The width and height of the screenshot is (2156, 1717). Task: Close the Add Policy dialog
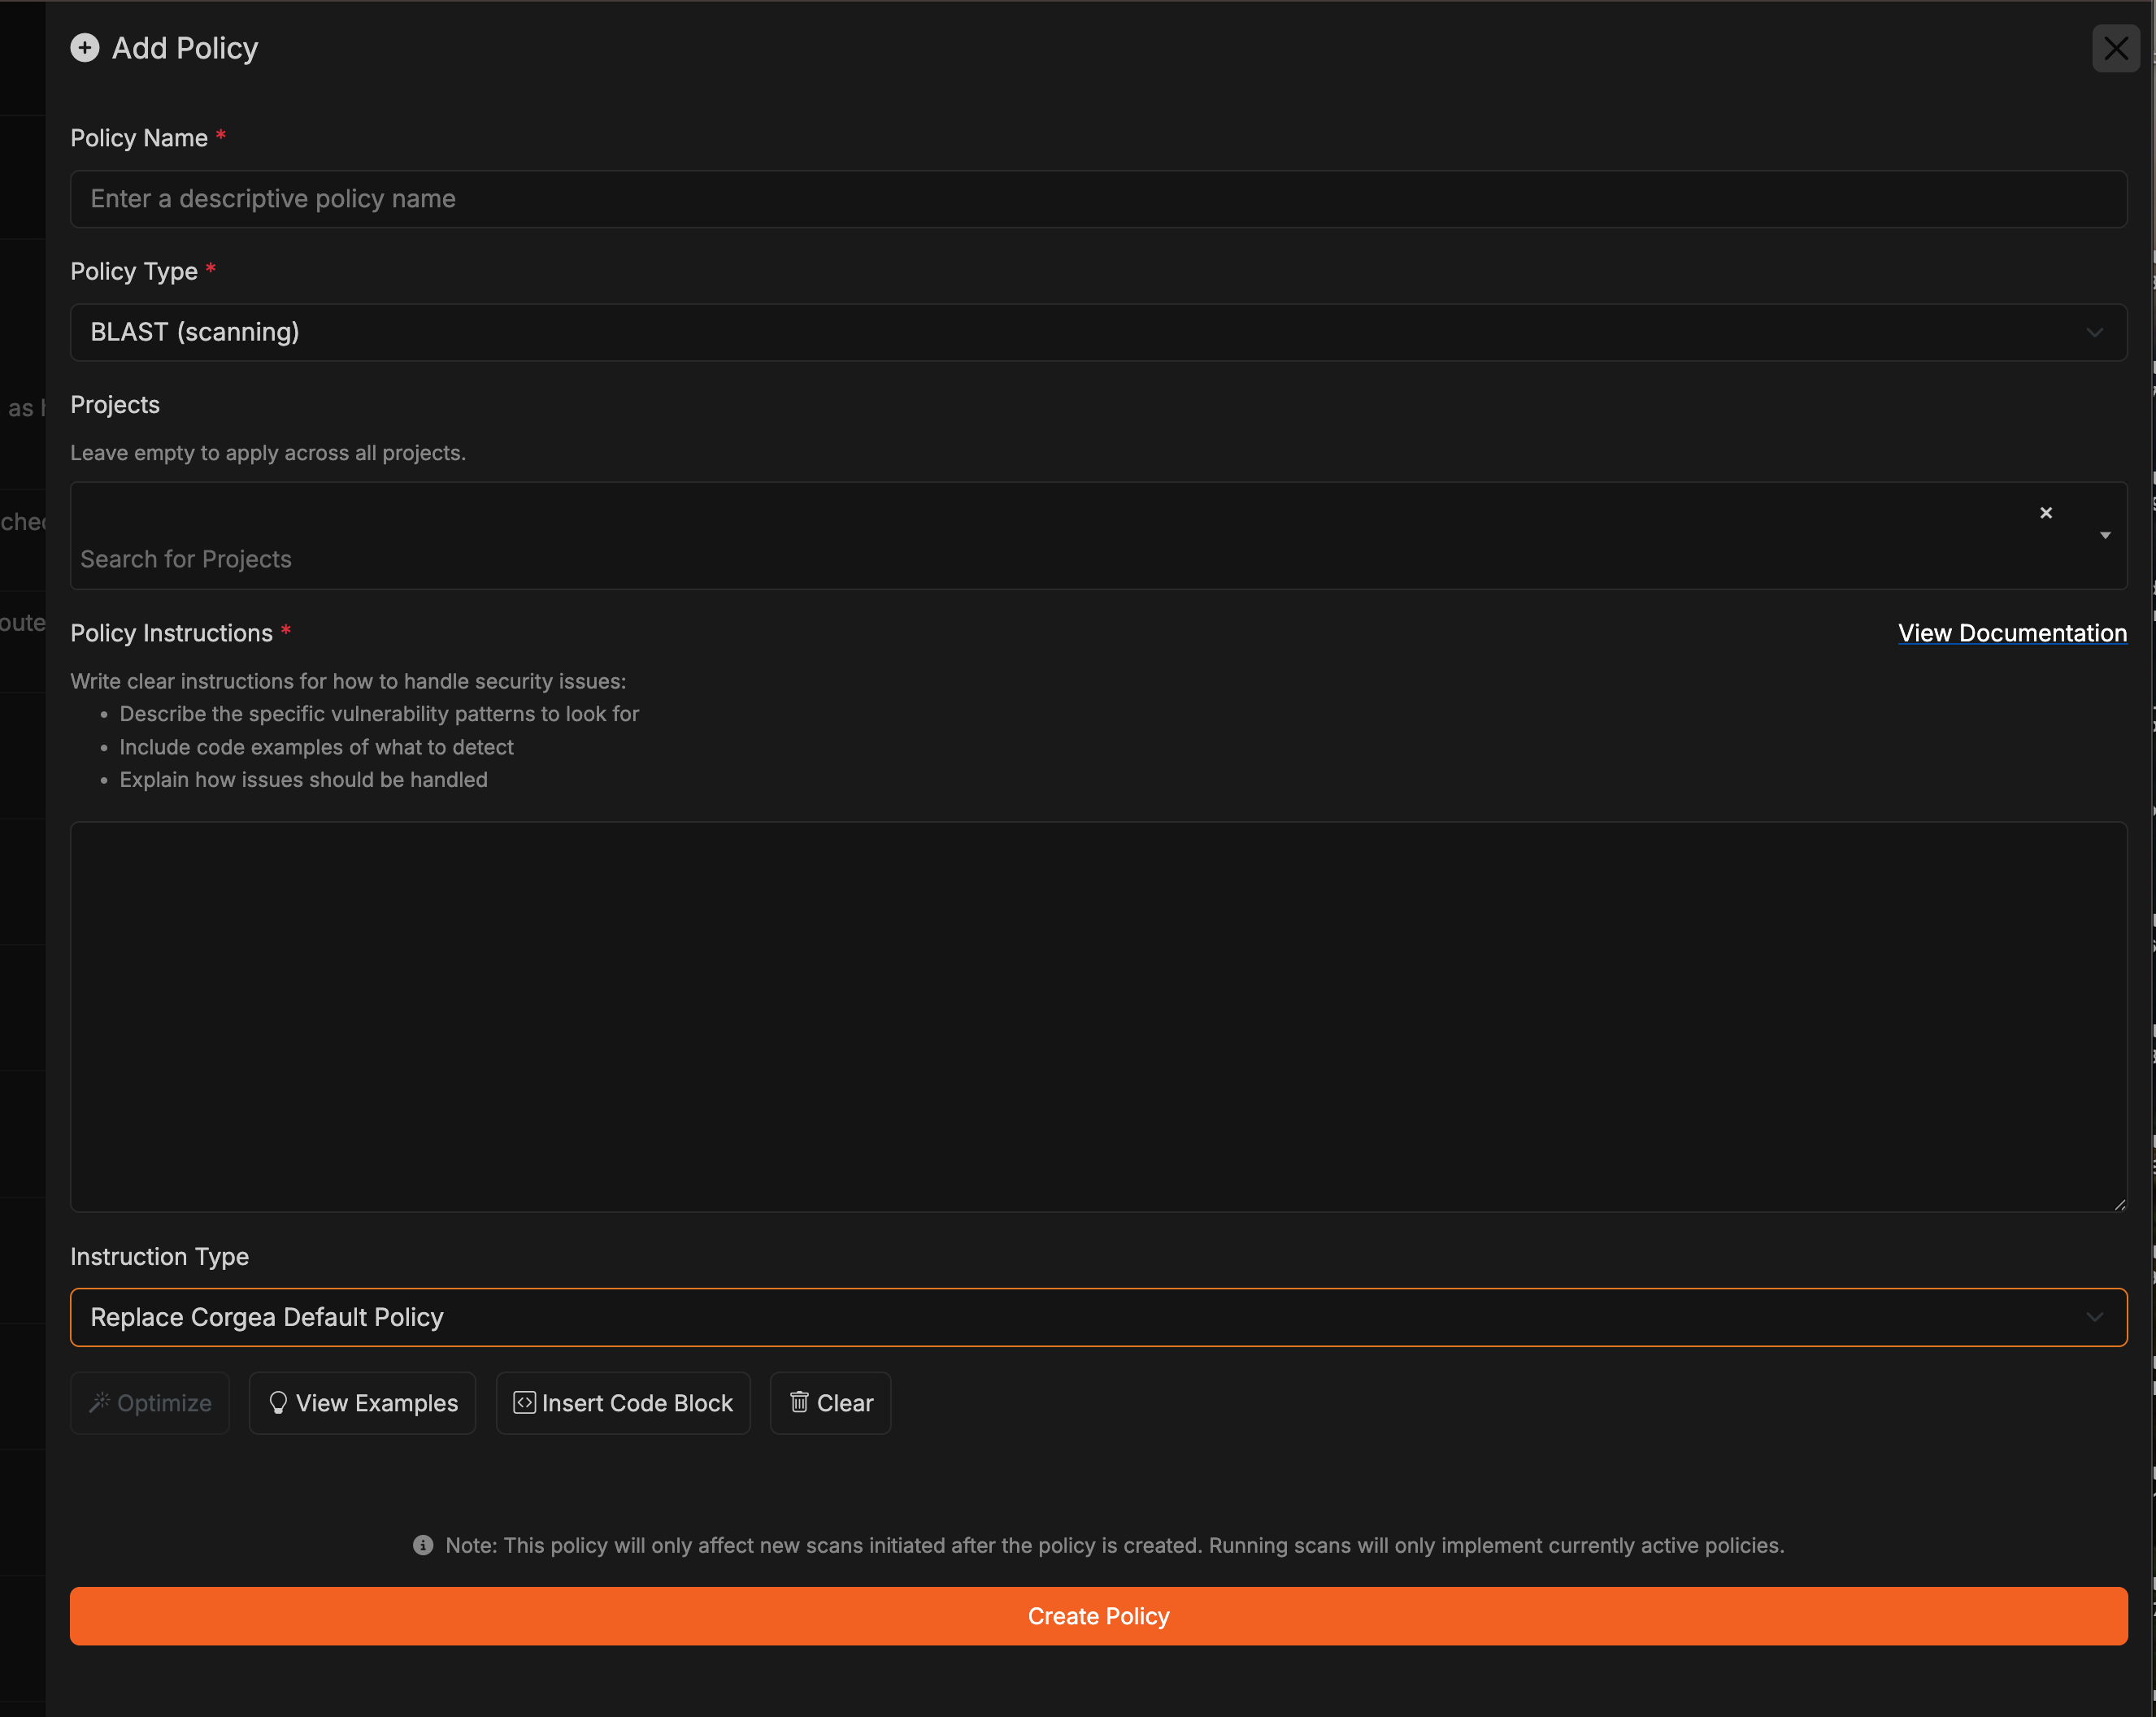(x=2115, y=48)
